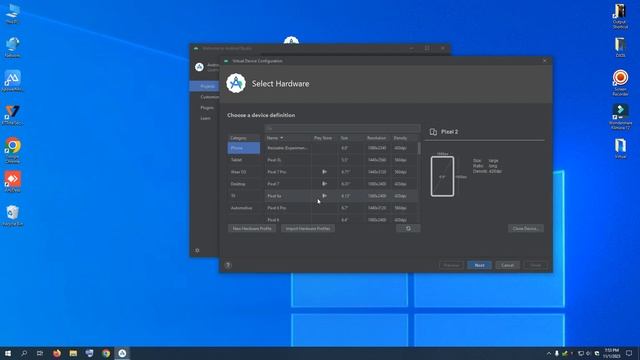Open File Explorer from taskbar
This screenshot has width=640, height=360.
coord(73,353)
